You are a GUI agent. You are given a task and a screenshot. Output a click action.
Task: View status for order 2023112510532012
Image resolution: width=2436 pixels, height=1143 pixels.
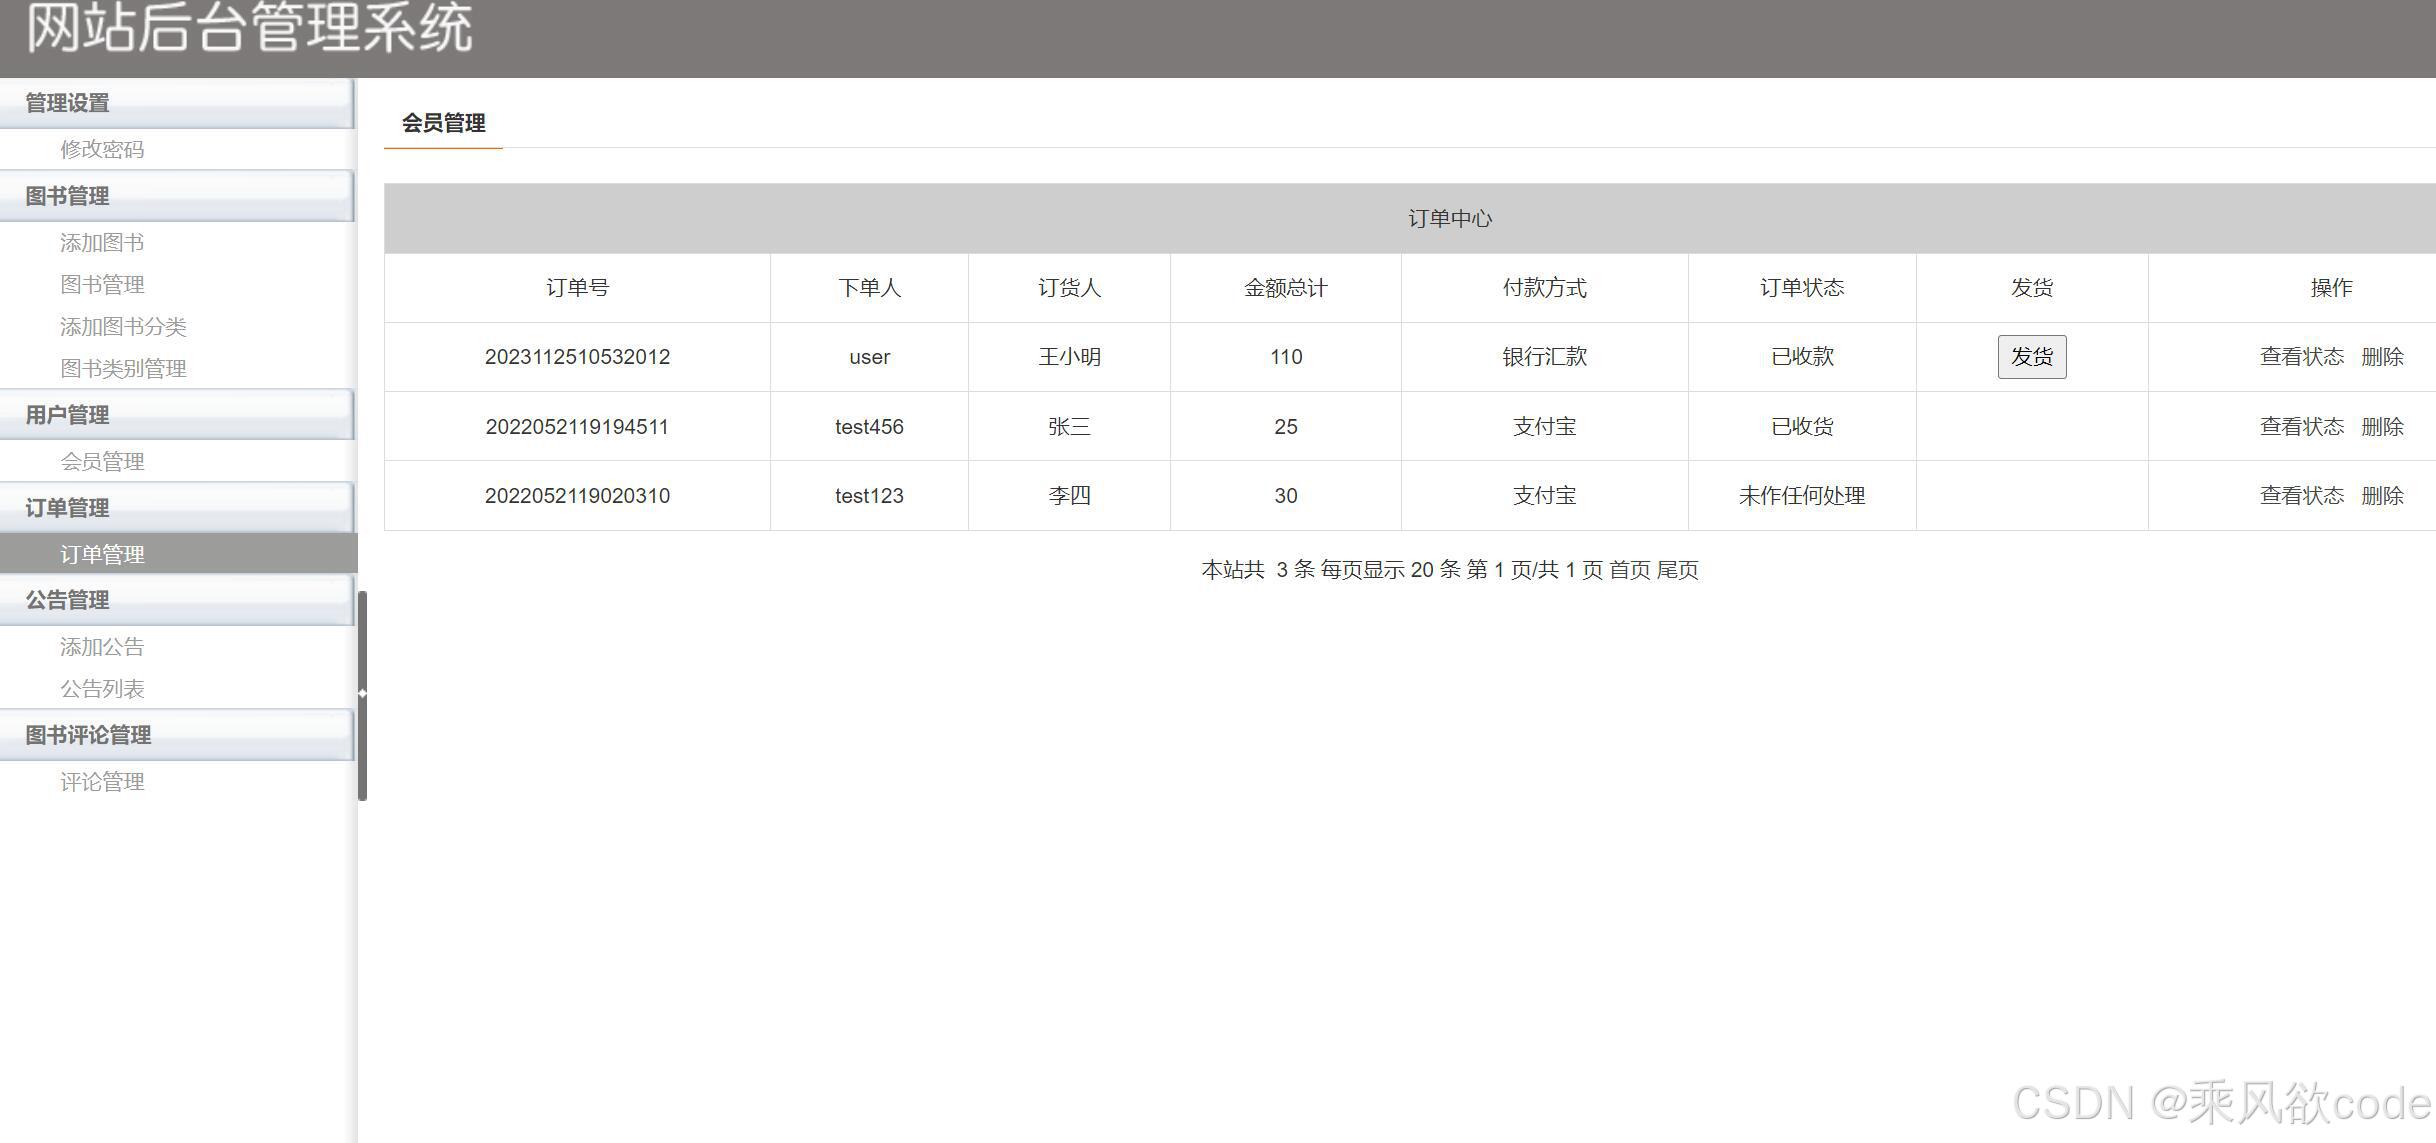2301,357
